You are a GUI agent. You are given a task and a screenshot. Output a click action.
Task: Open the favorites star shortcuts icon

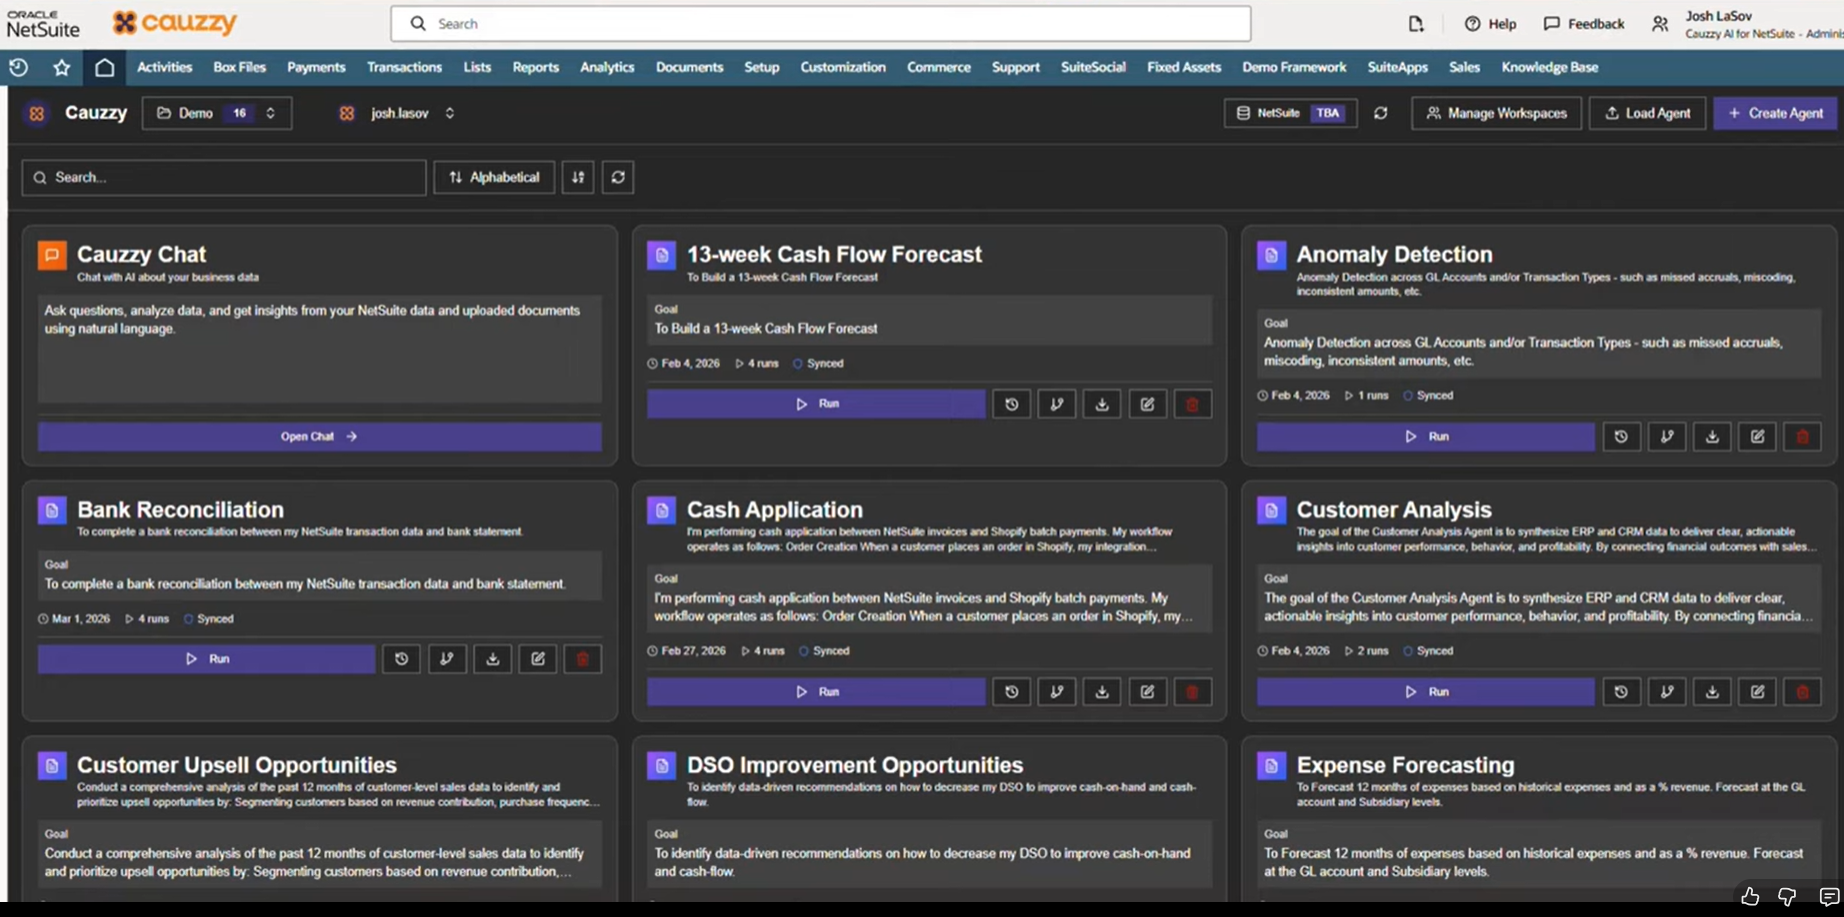(61, 67)
